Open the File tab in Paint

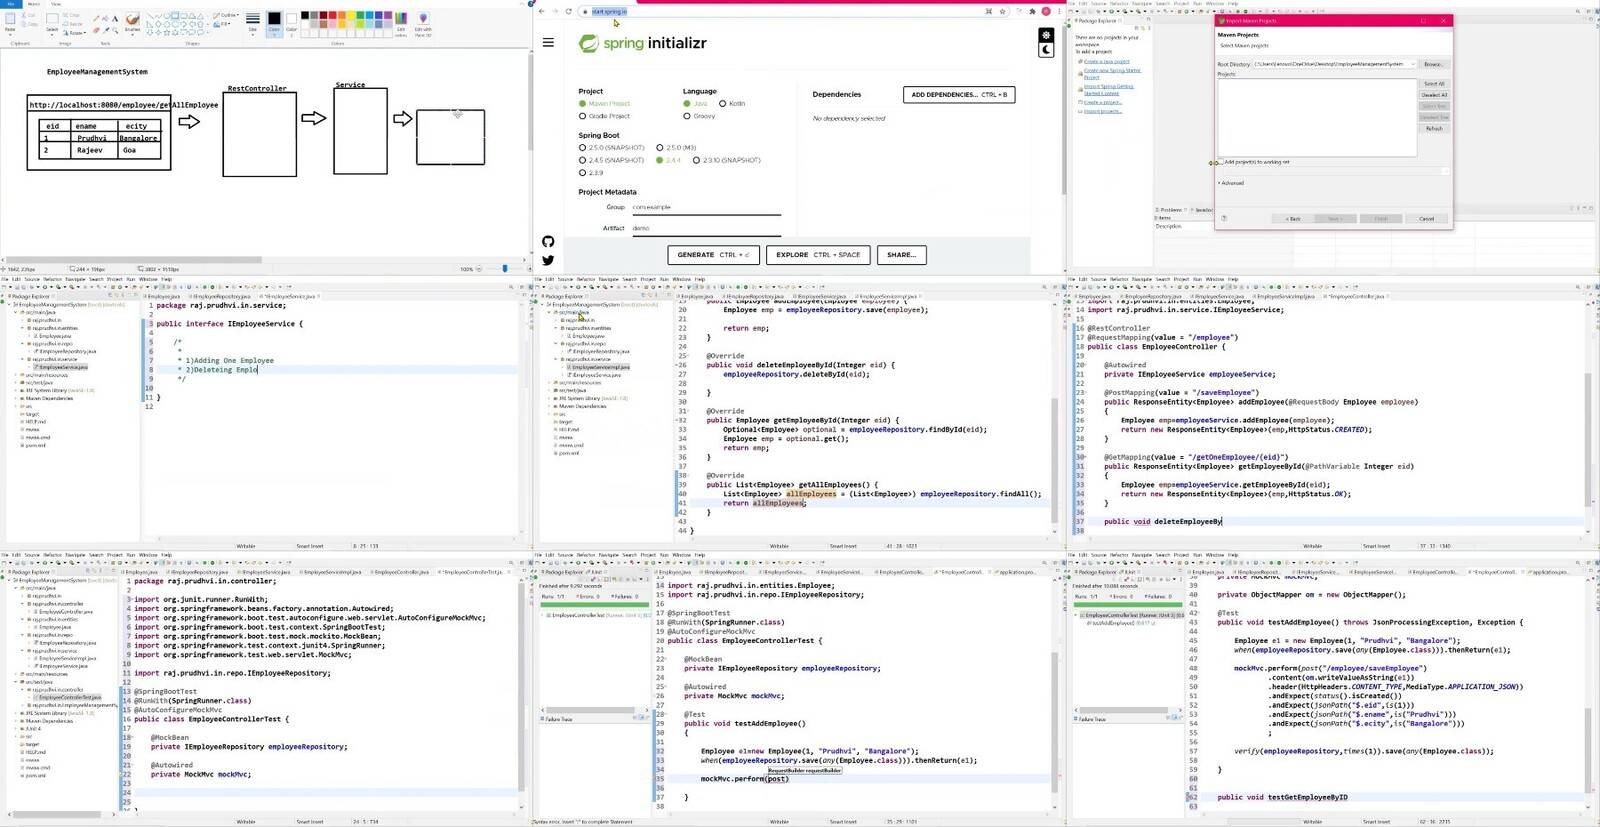click(x=10, y=4)
